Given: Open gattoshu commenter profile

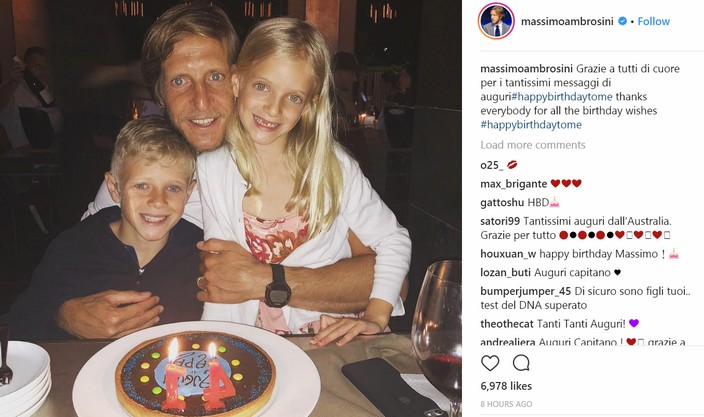Looking at the screenshot, I should click(502, 202).
